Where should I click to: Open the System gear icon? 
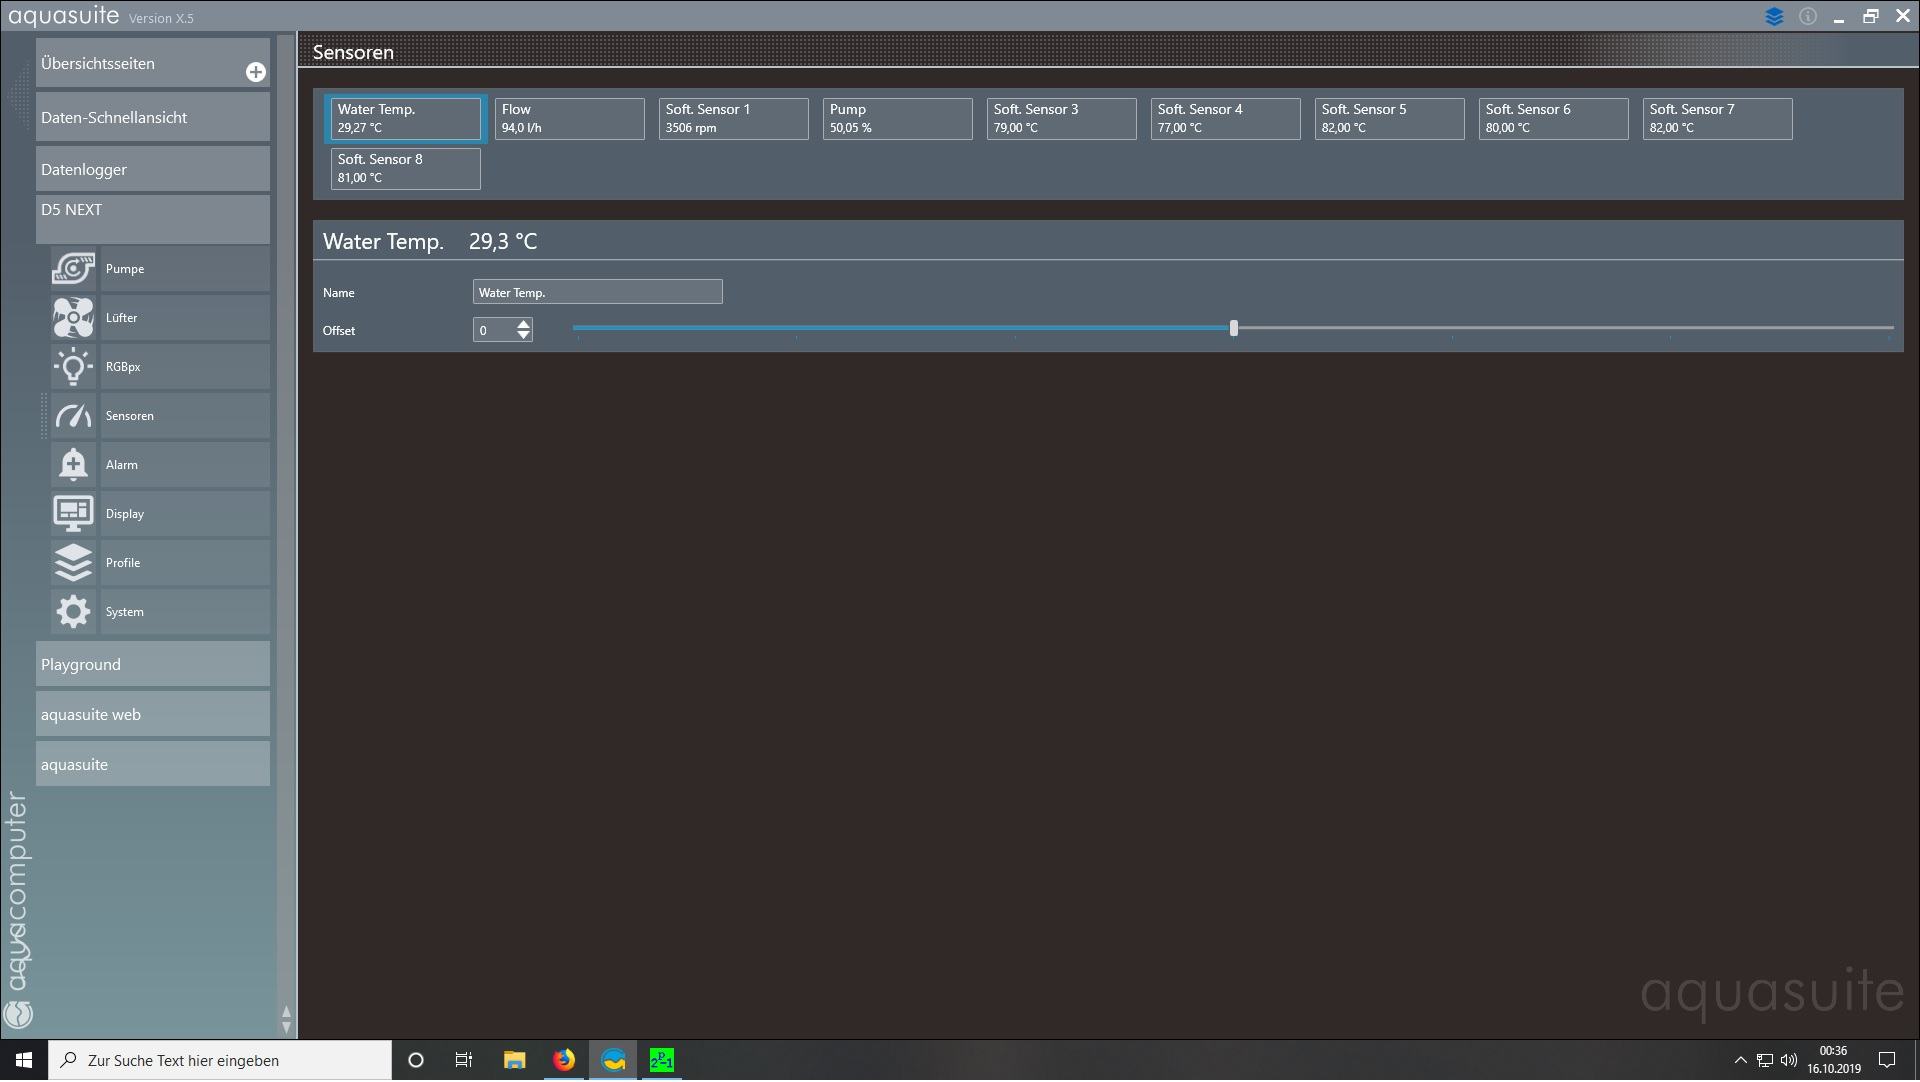coord(73,612)
